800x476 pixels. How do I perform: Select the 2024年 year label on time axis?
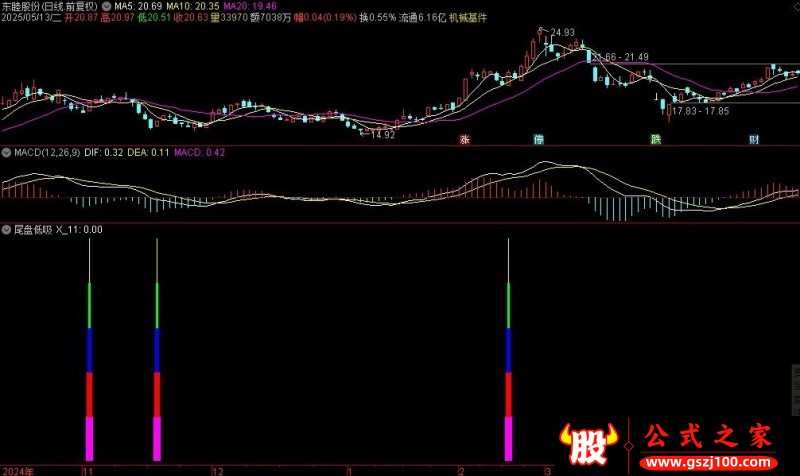pyautogui.click(x=18, y=471)
